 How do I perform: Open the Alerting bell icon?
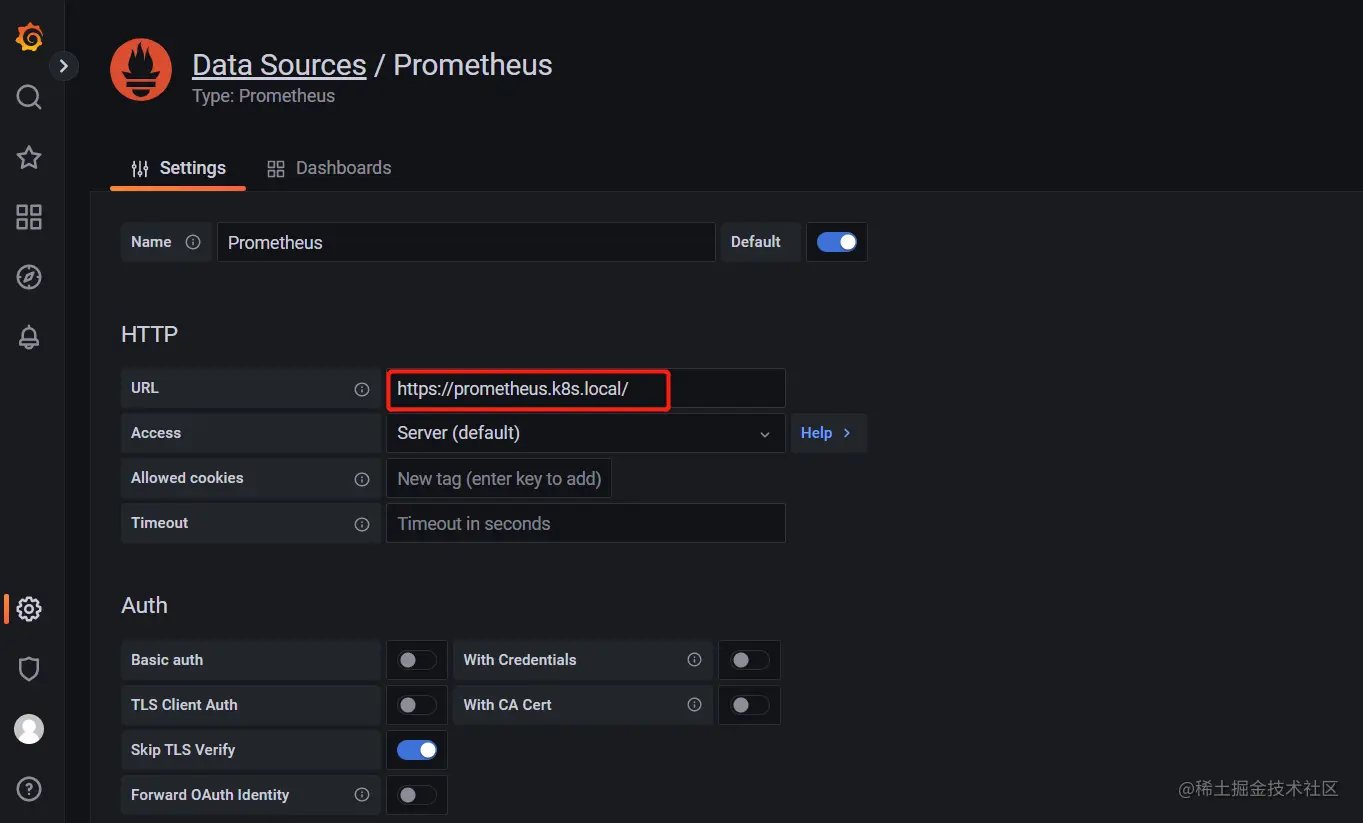click(x=29, y=338)
